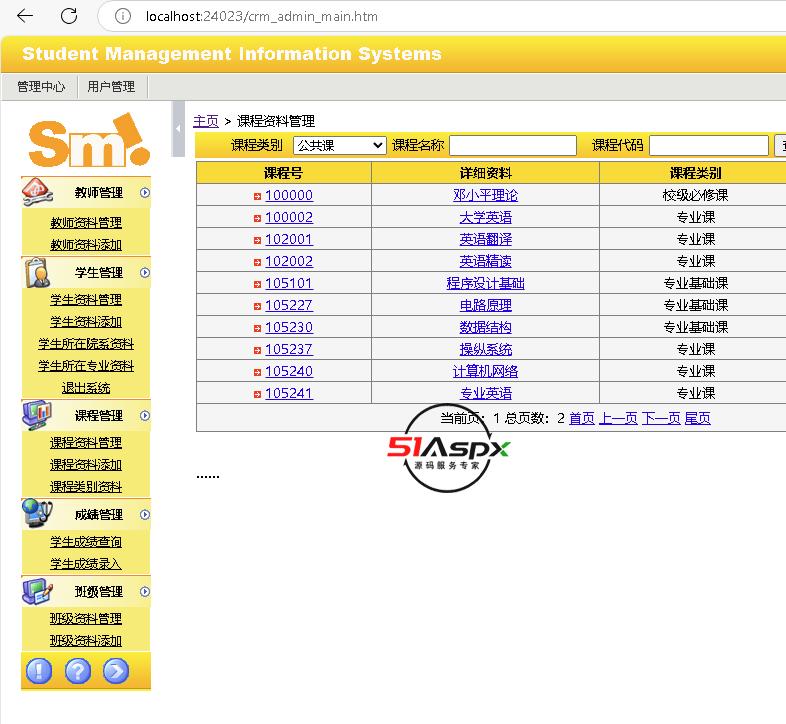786x724 pixels.
Task: Click the red arrow icon beside 105240
Action: point(257,372)
